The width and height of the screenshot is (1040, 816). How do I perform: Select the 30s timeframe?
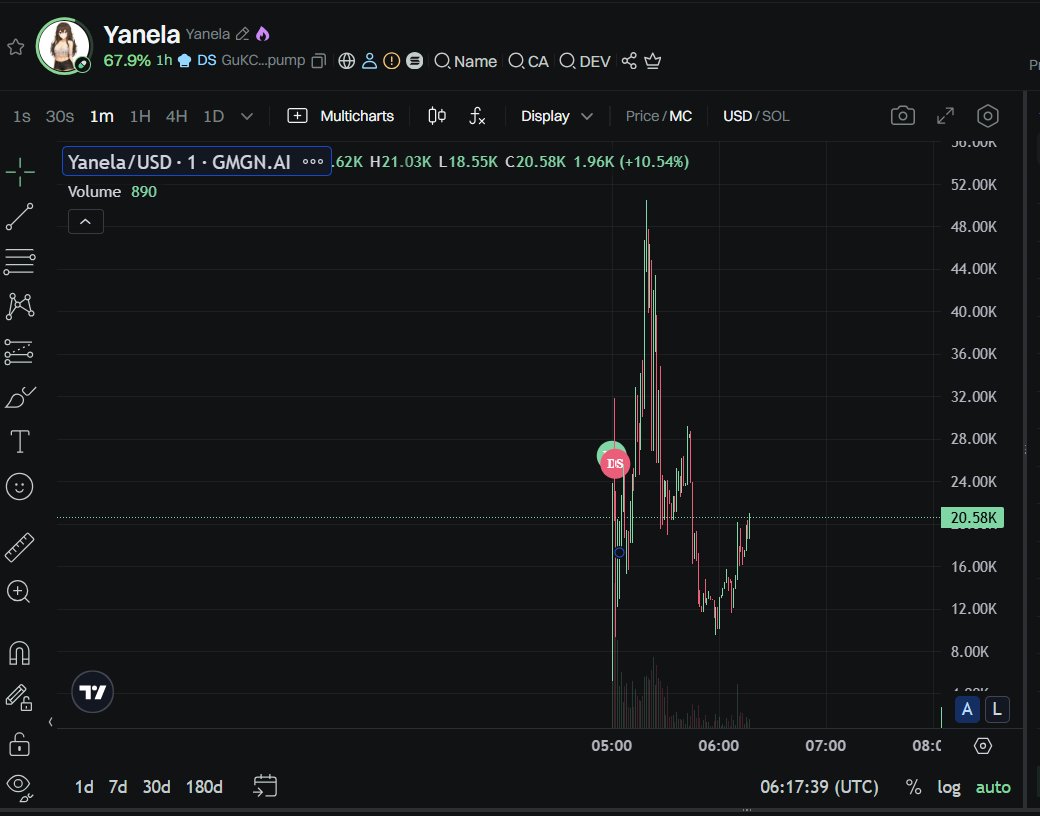60,116
